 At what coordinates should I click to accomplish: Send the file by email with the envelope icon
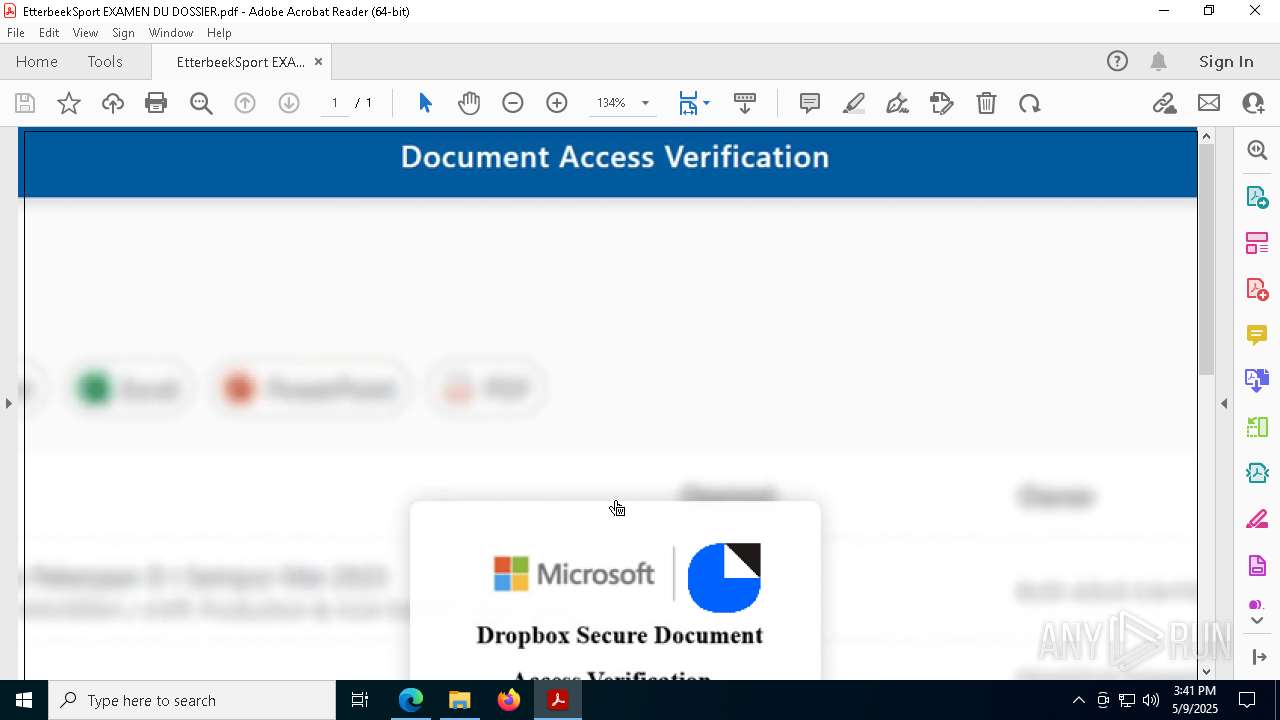(1209, 103)
